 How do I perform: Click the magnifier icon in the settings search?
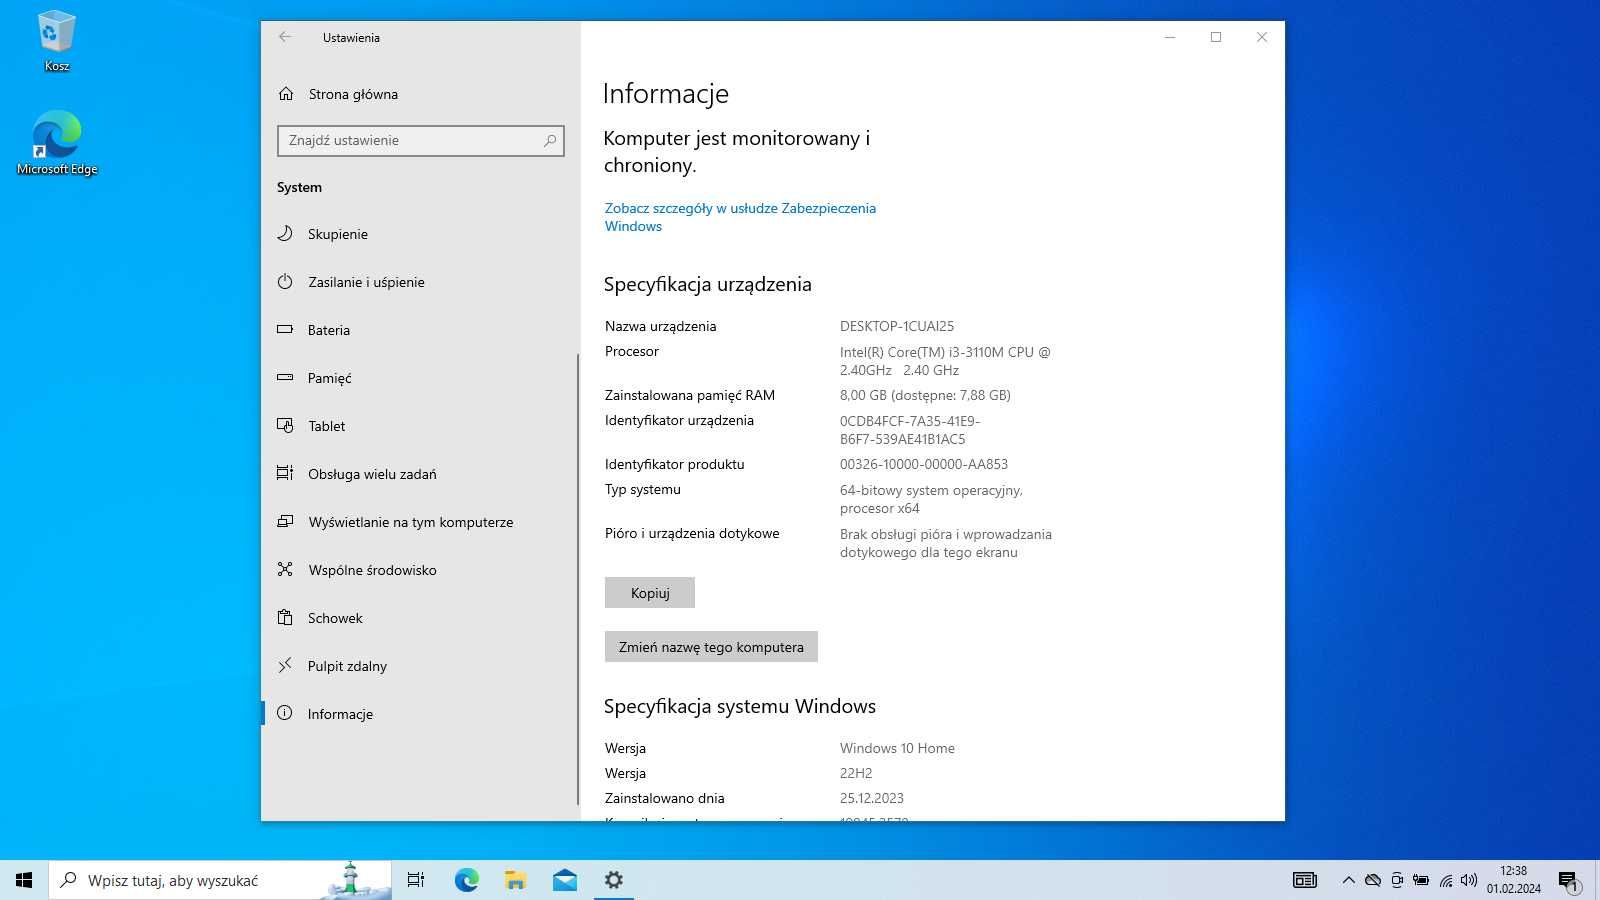tap(549, 141)
